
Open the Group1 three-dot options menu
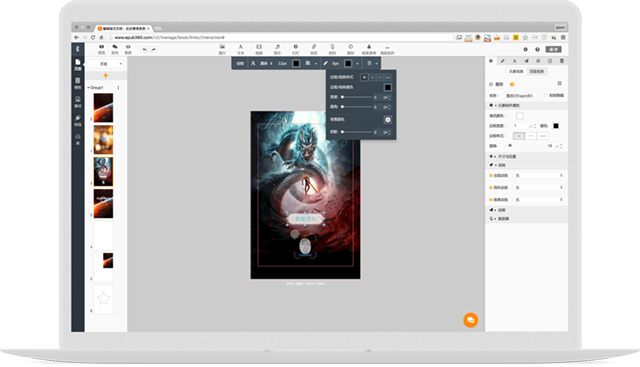(118, 88)
